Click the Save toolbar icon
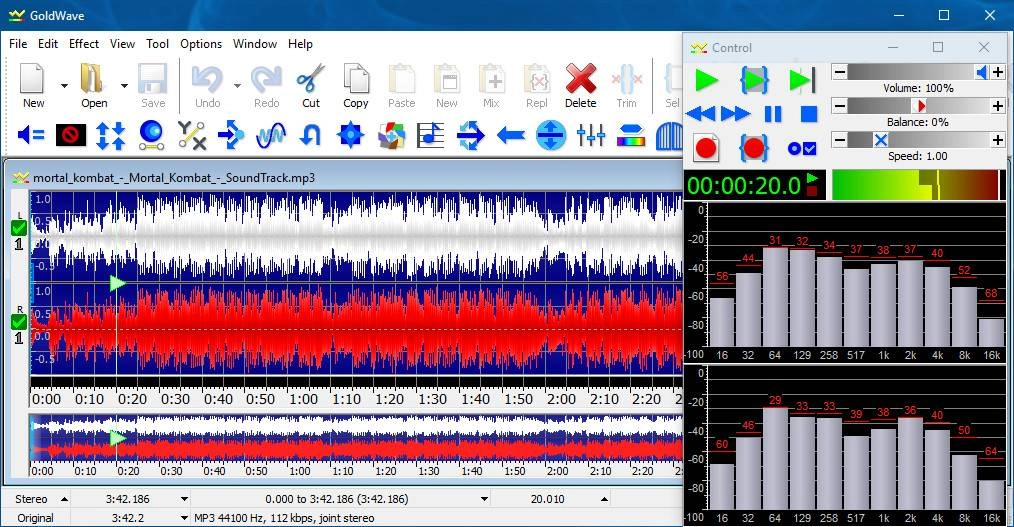Viewport: 1014px width, 527px height. (x=153, y=79)
